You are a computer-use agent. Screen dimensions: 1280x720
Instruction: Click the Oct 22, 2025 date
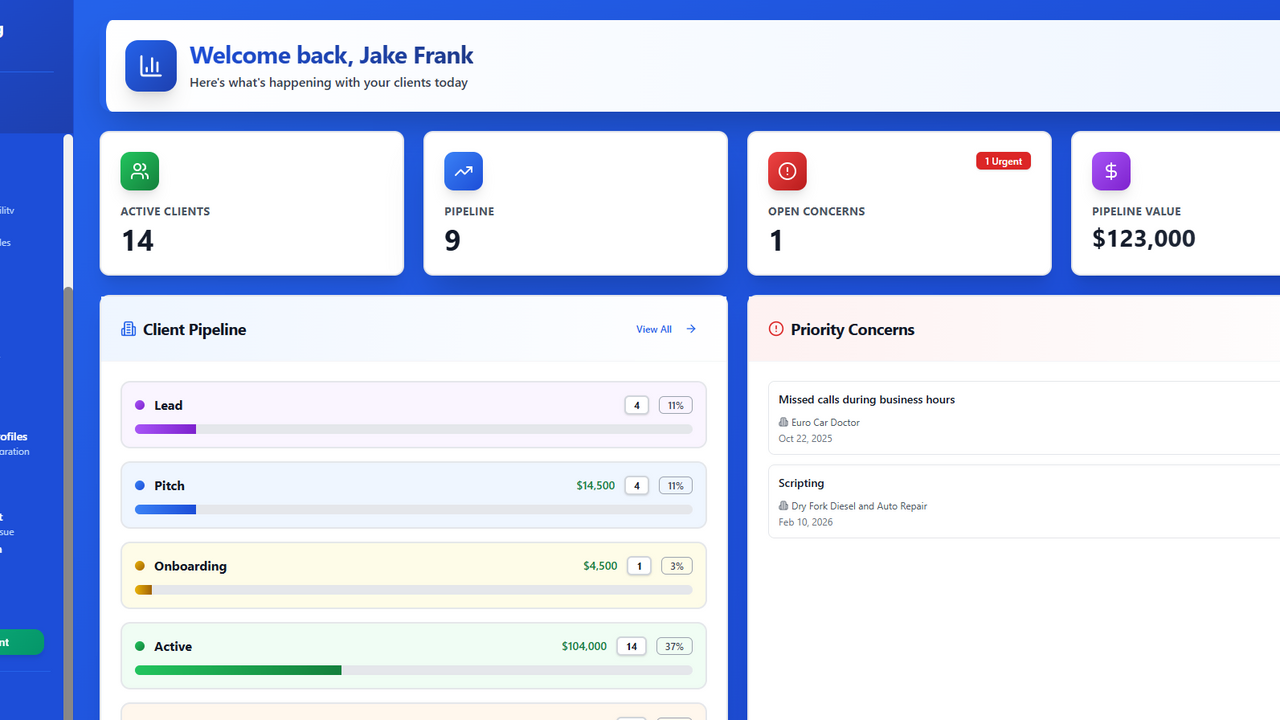805,438
